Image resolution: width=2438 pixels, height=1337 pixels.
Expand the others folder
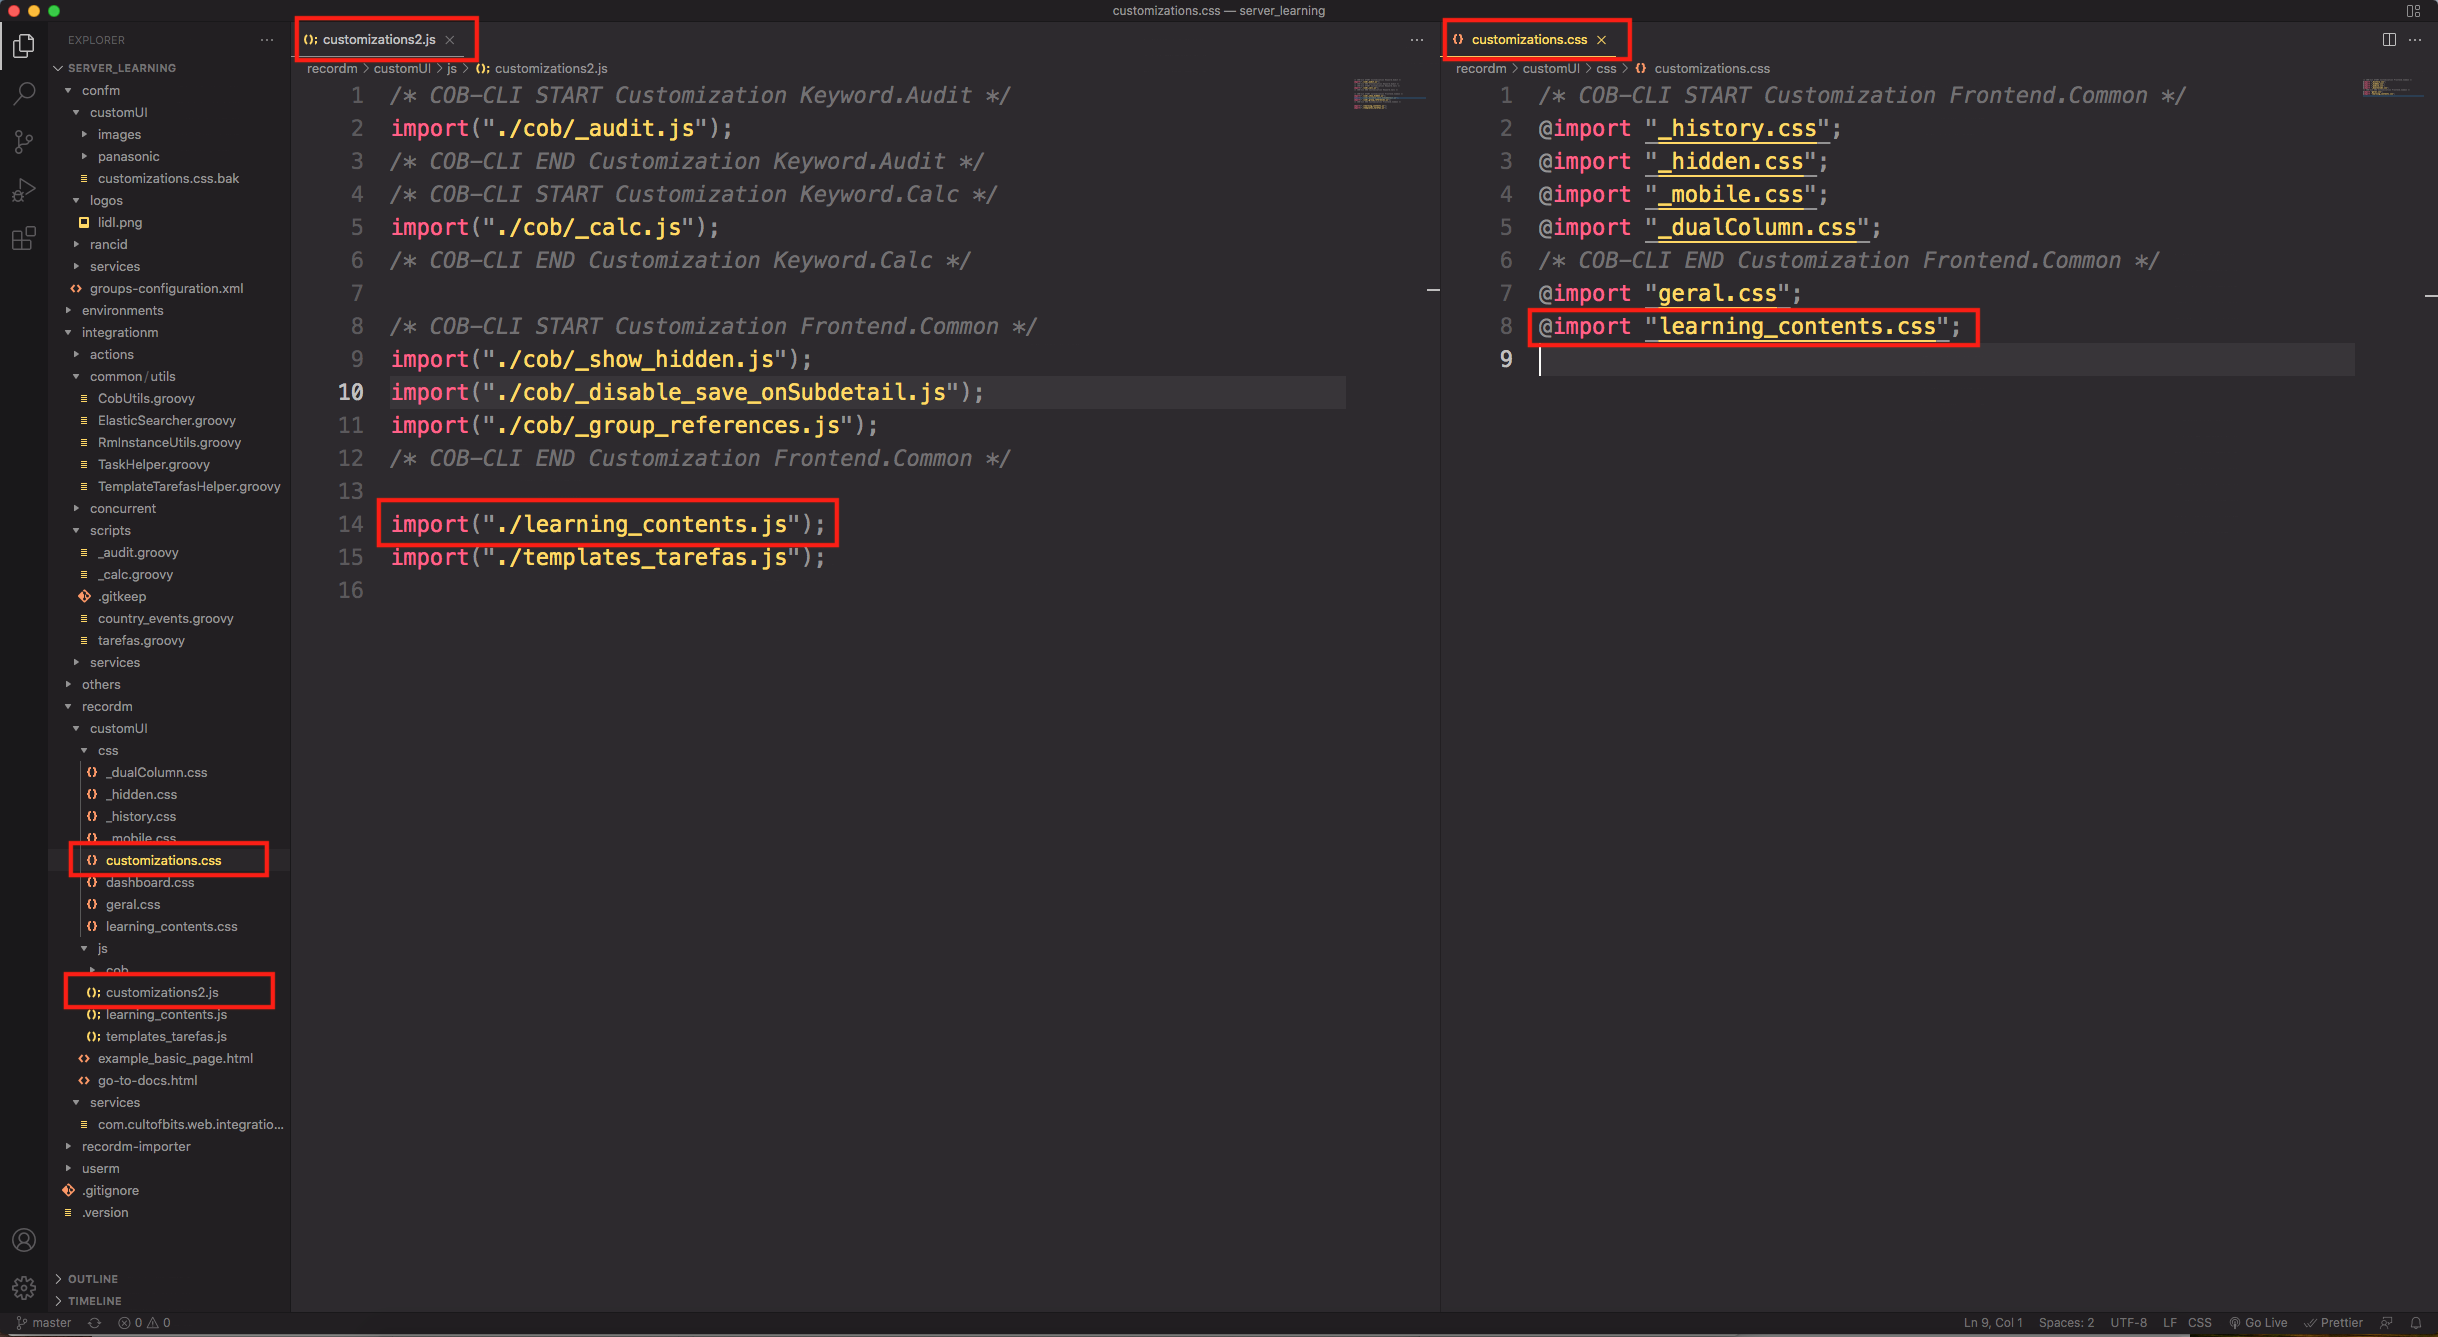pos(100,684)
